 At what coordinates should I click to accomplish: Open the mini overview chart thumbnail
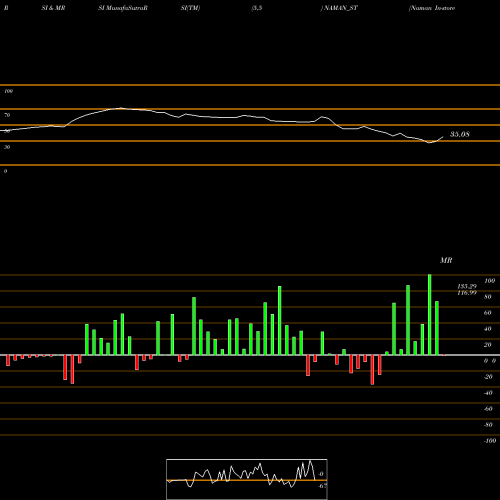tap(247, 479)
